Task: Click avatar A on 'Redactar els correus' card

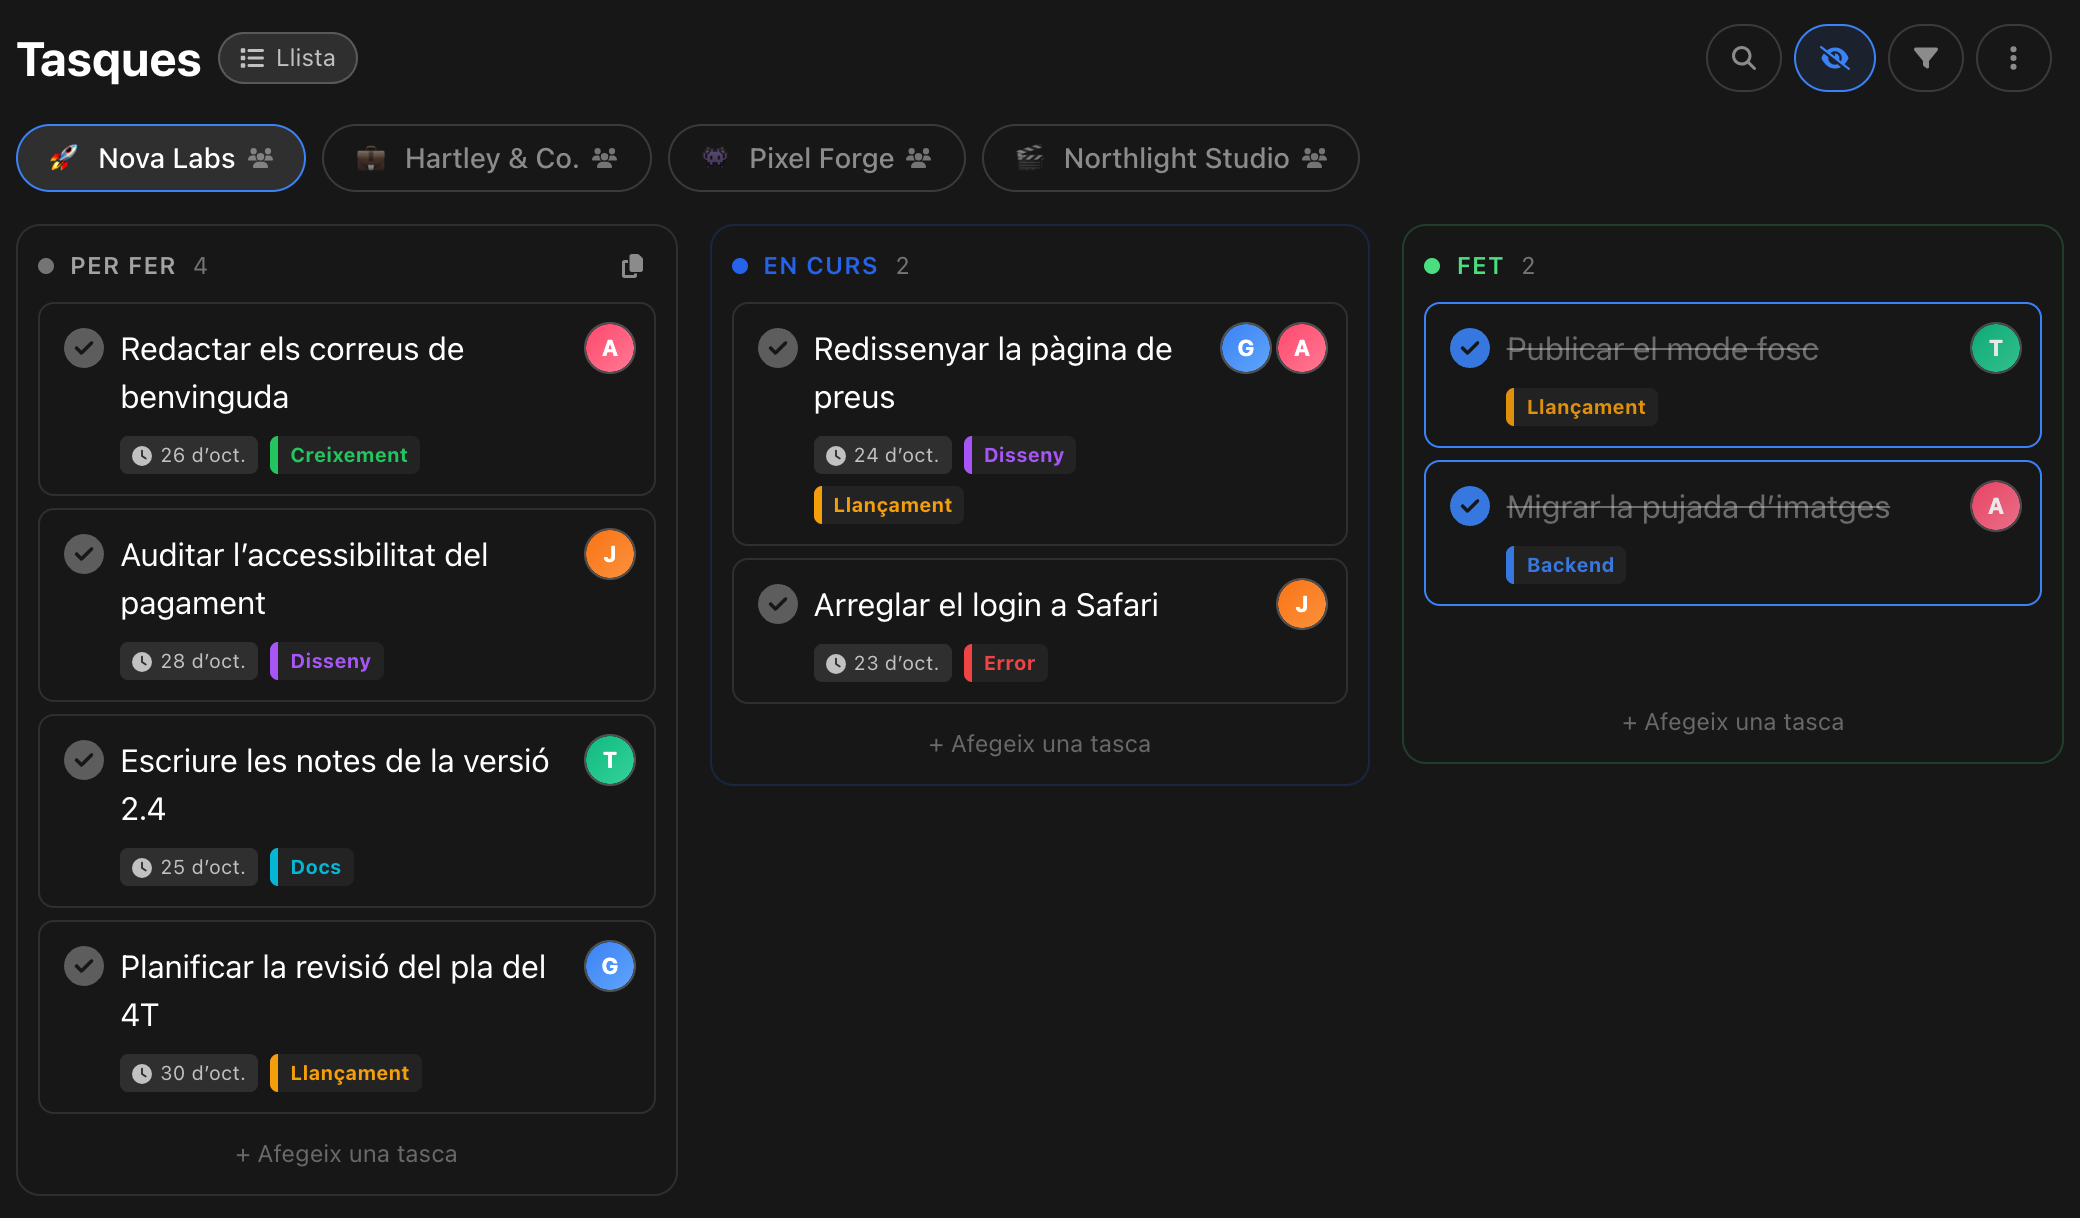Action: click(x=610, y=348)
